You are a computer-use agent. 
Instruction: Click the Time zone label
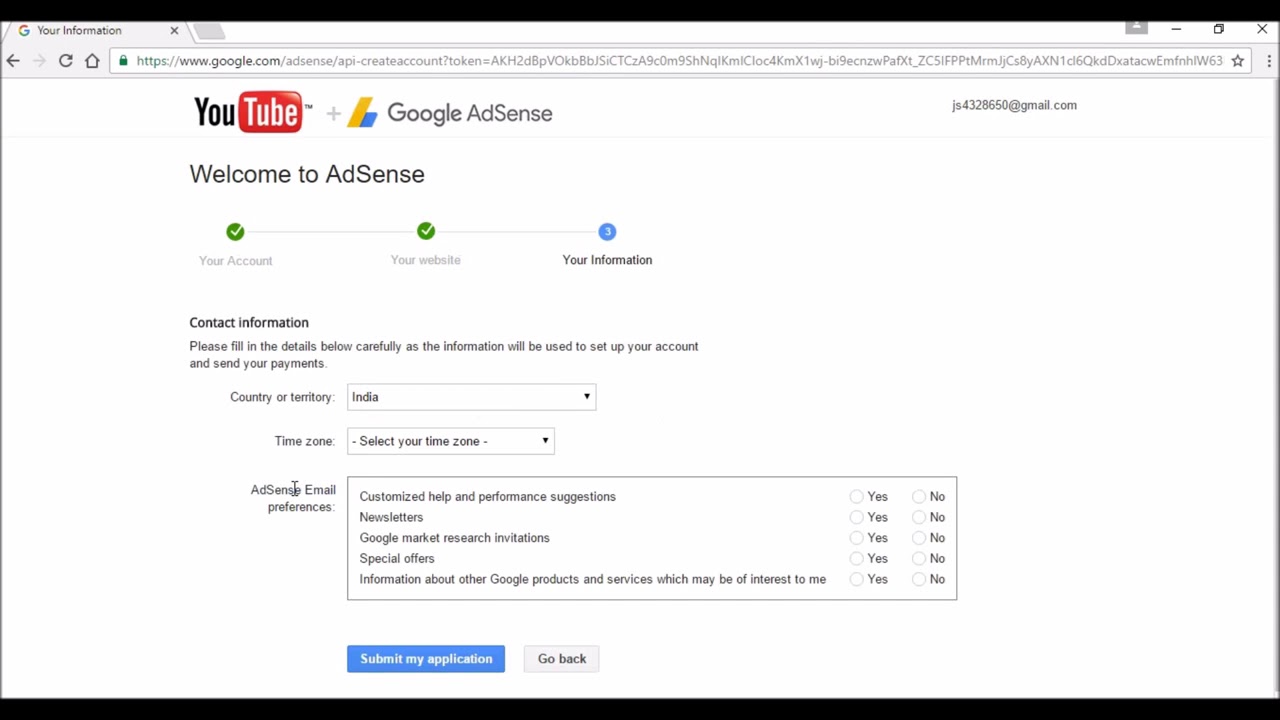tap(304, 441)
